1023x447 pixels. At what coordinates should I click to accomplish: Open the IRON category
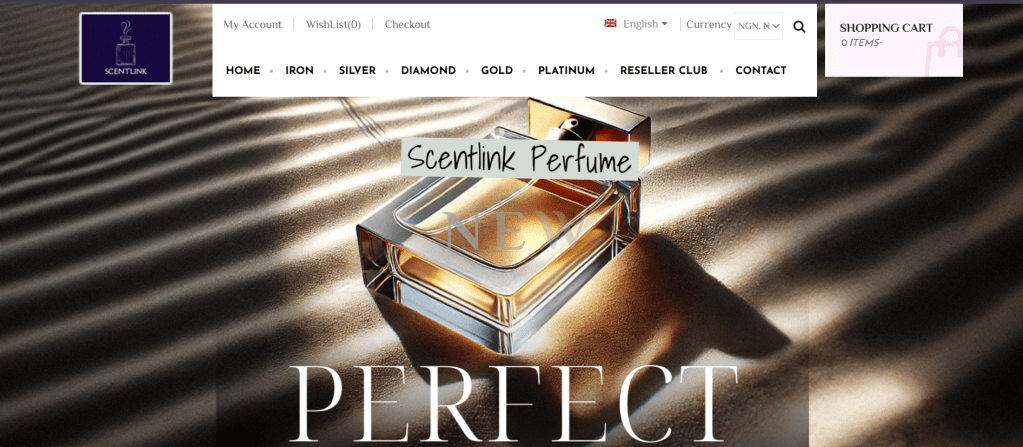click(299, 70)
